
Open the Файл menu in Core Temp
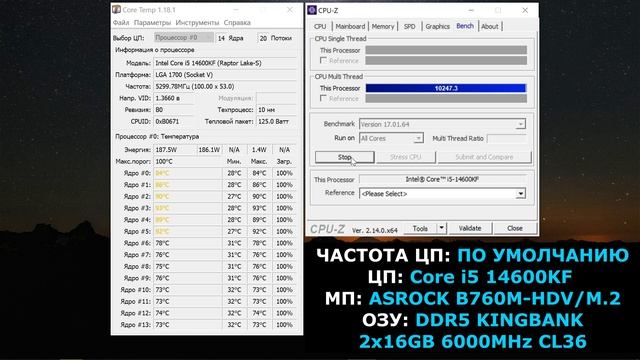coord(121,22)
